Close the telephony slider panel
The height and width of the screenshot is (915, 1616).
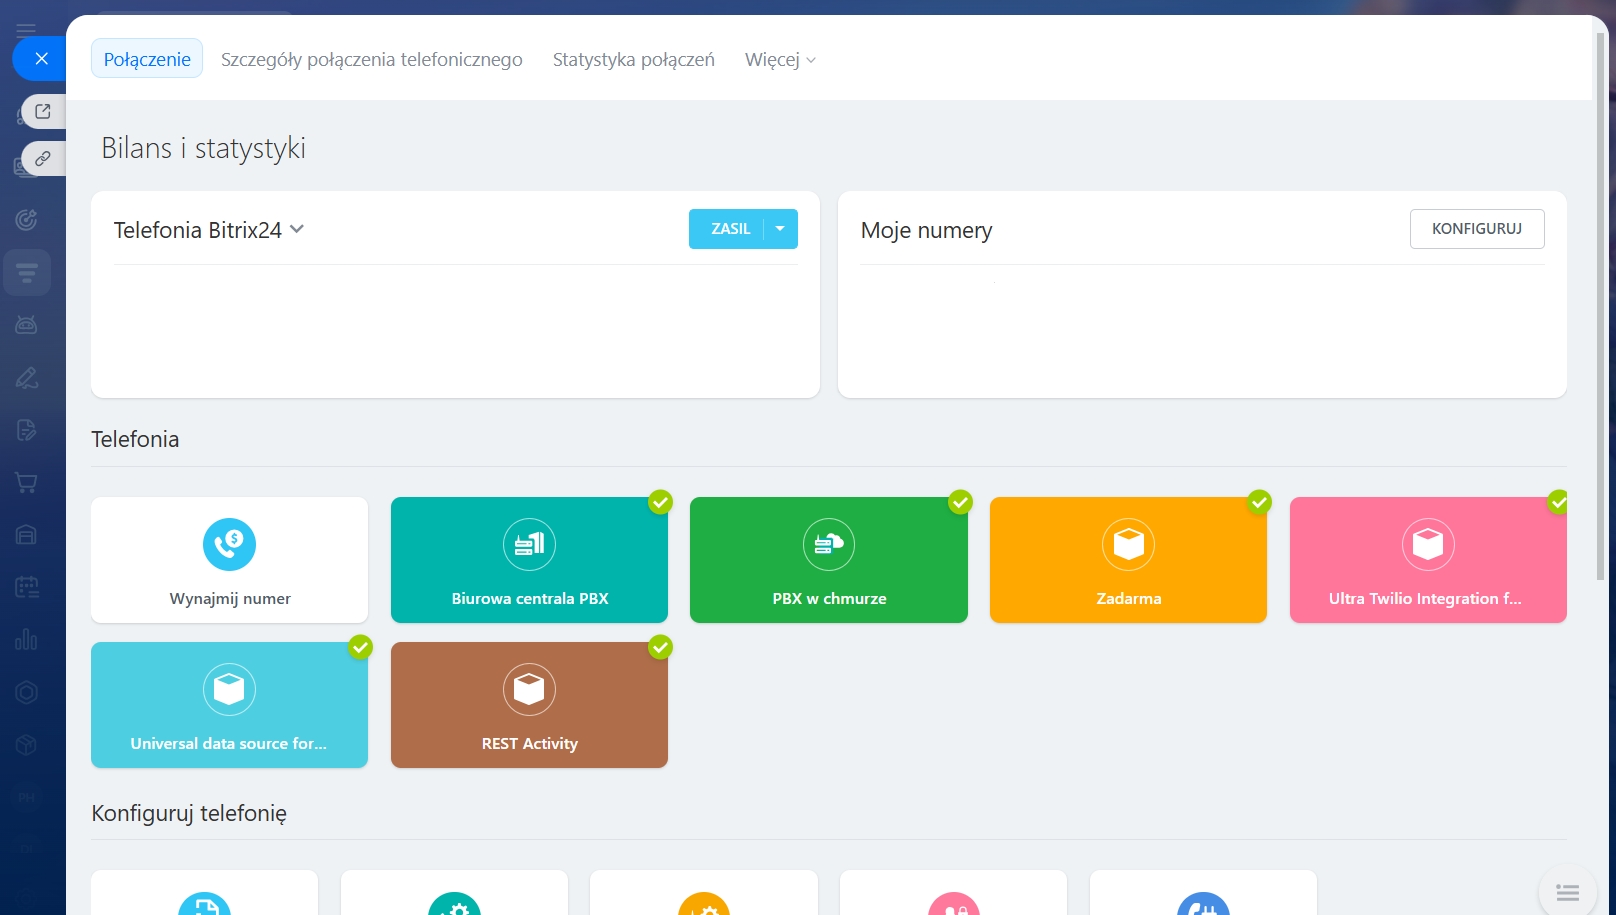point(40,58)
